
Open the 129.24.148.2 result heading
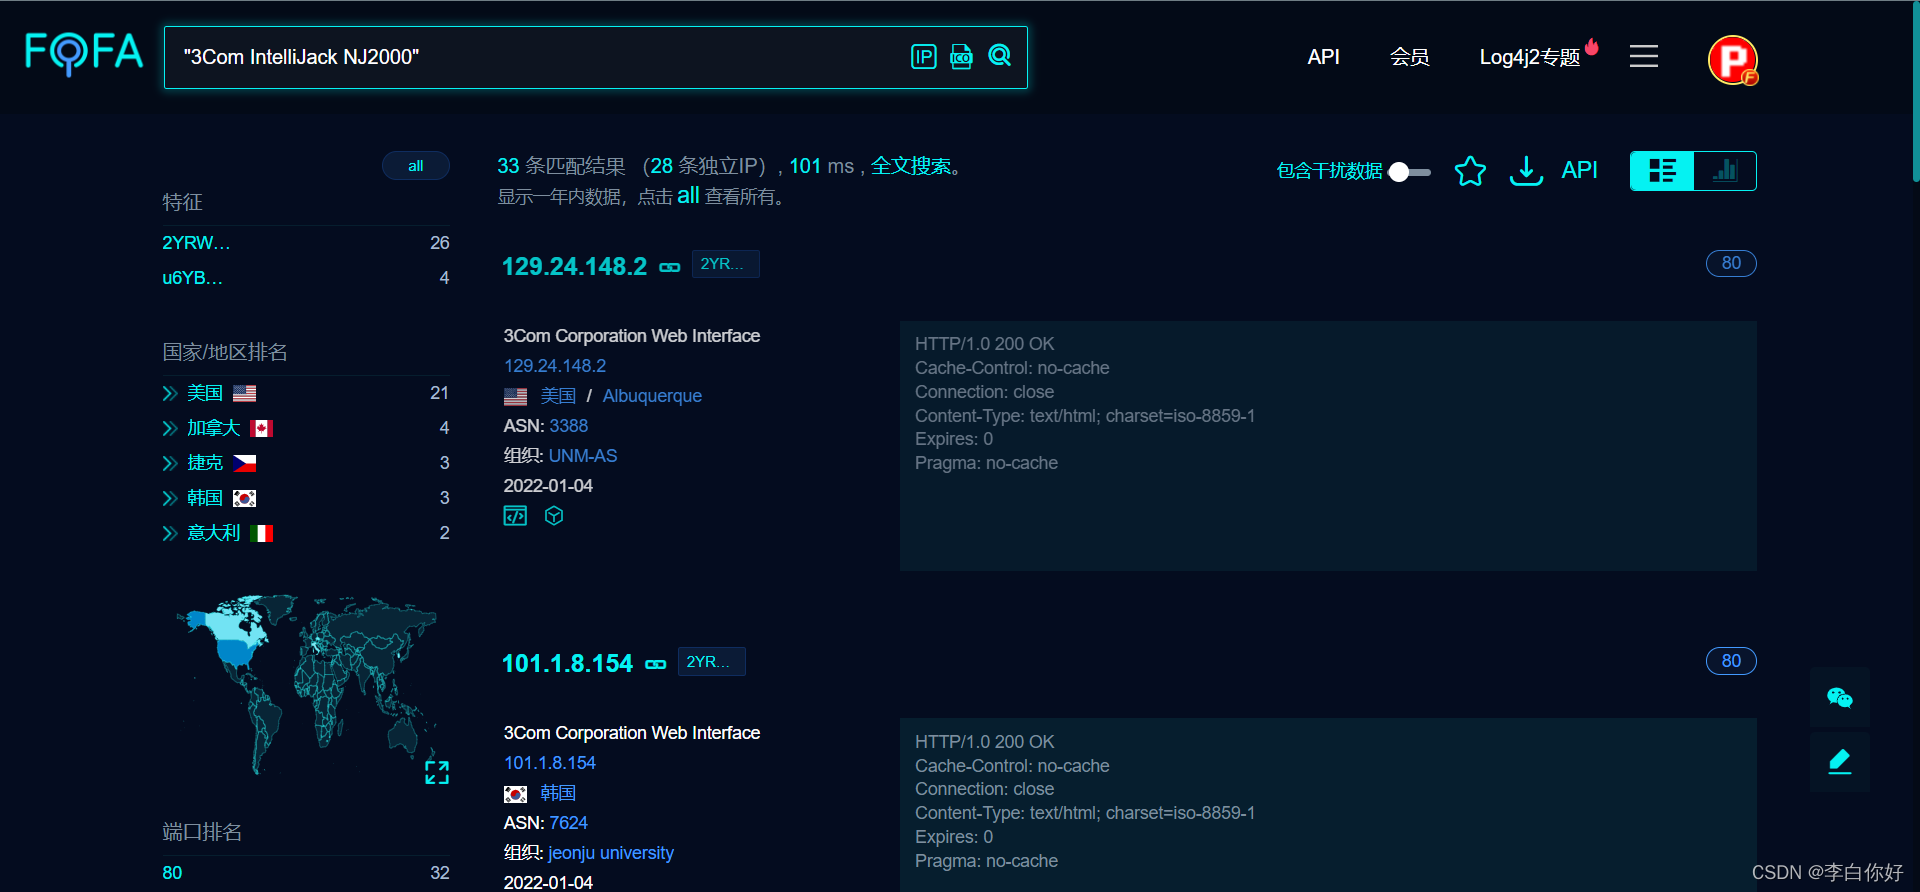point(574,267)
